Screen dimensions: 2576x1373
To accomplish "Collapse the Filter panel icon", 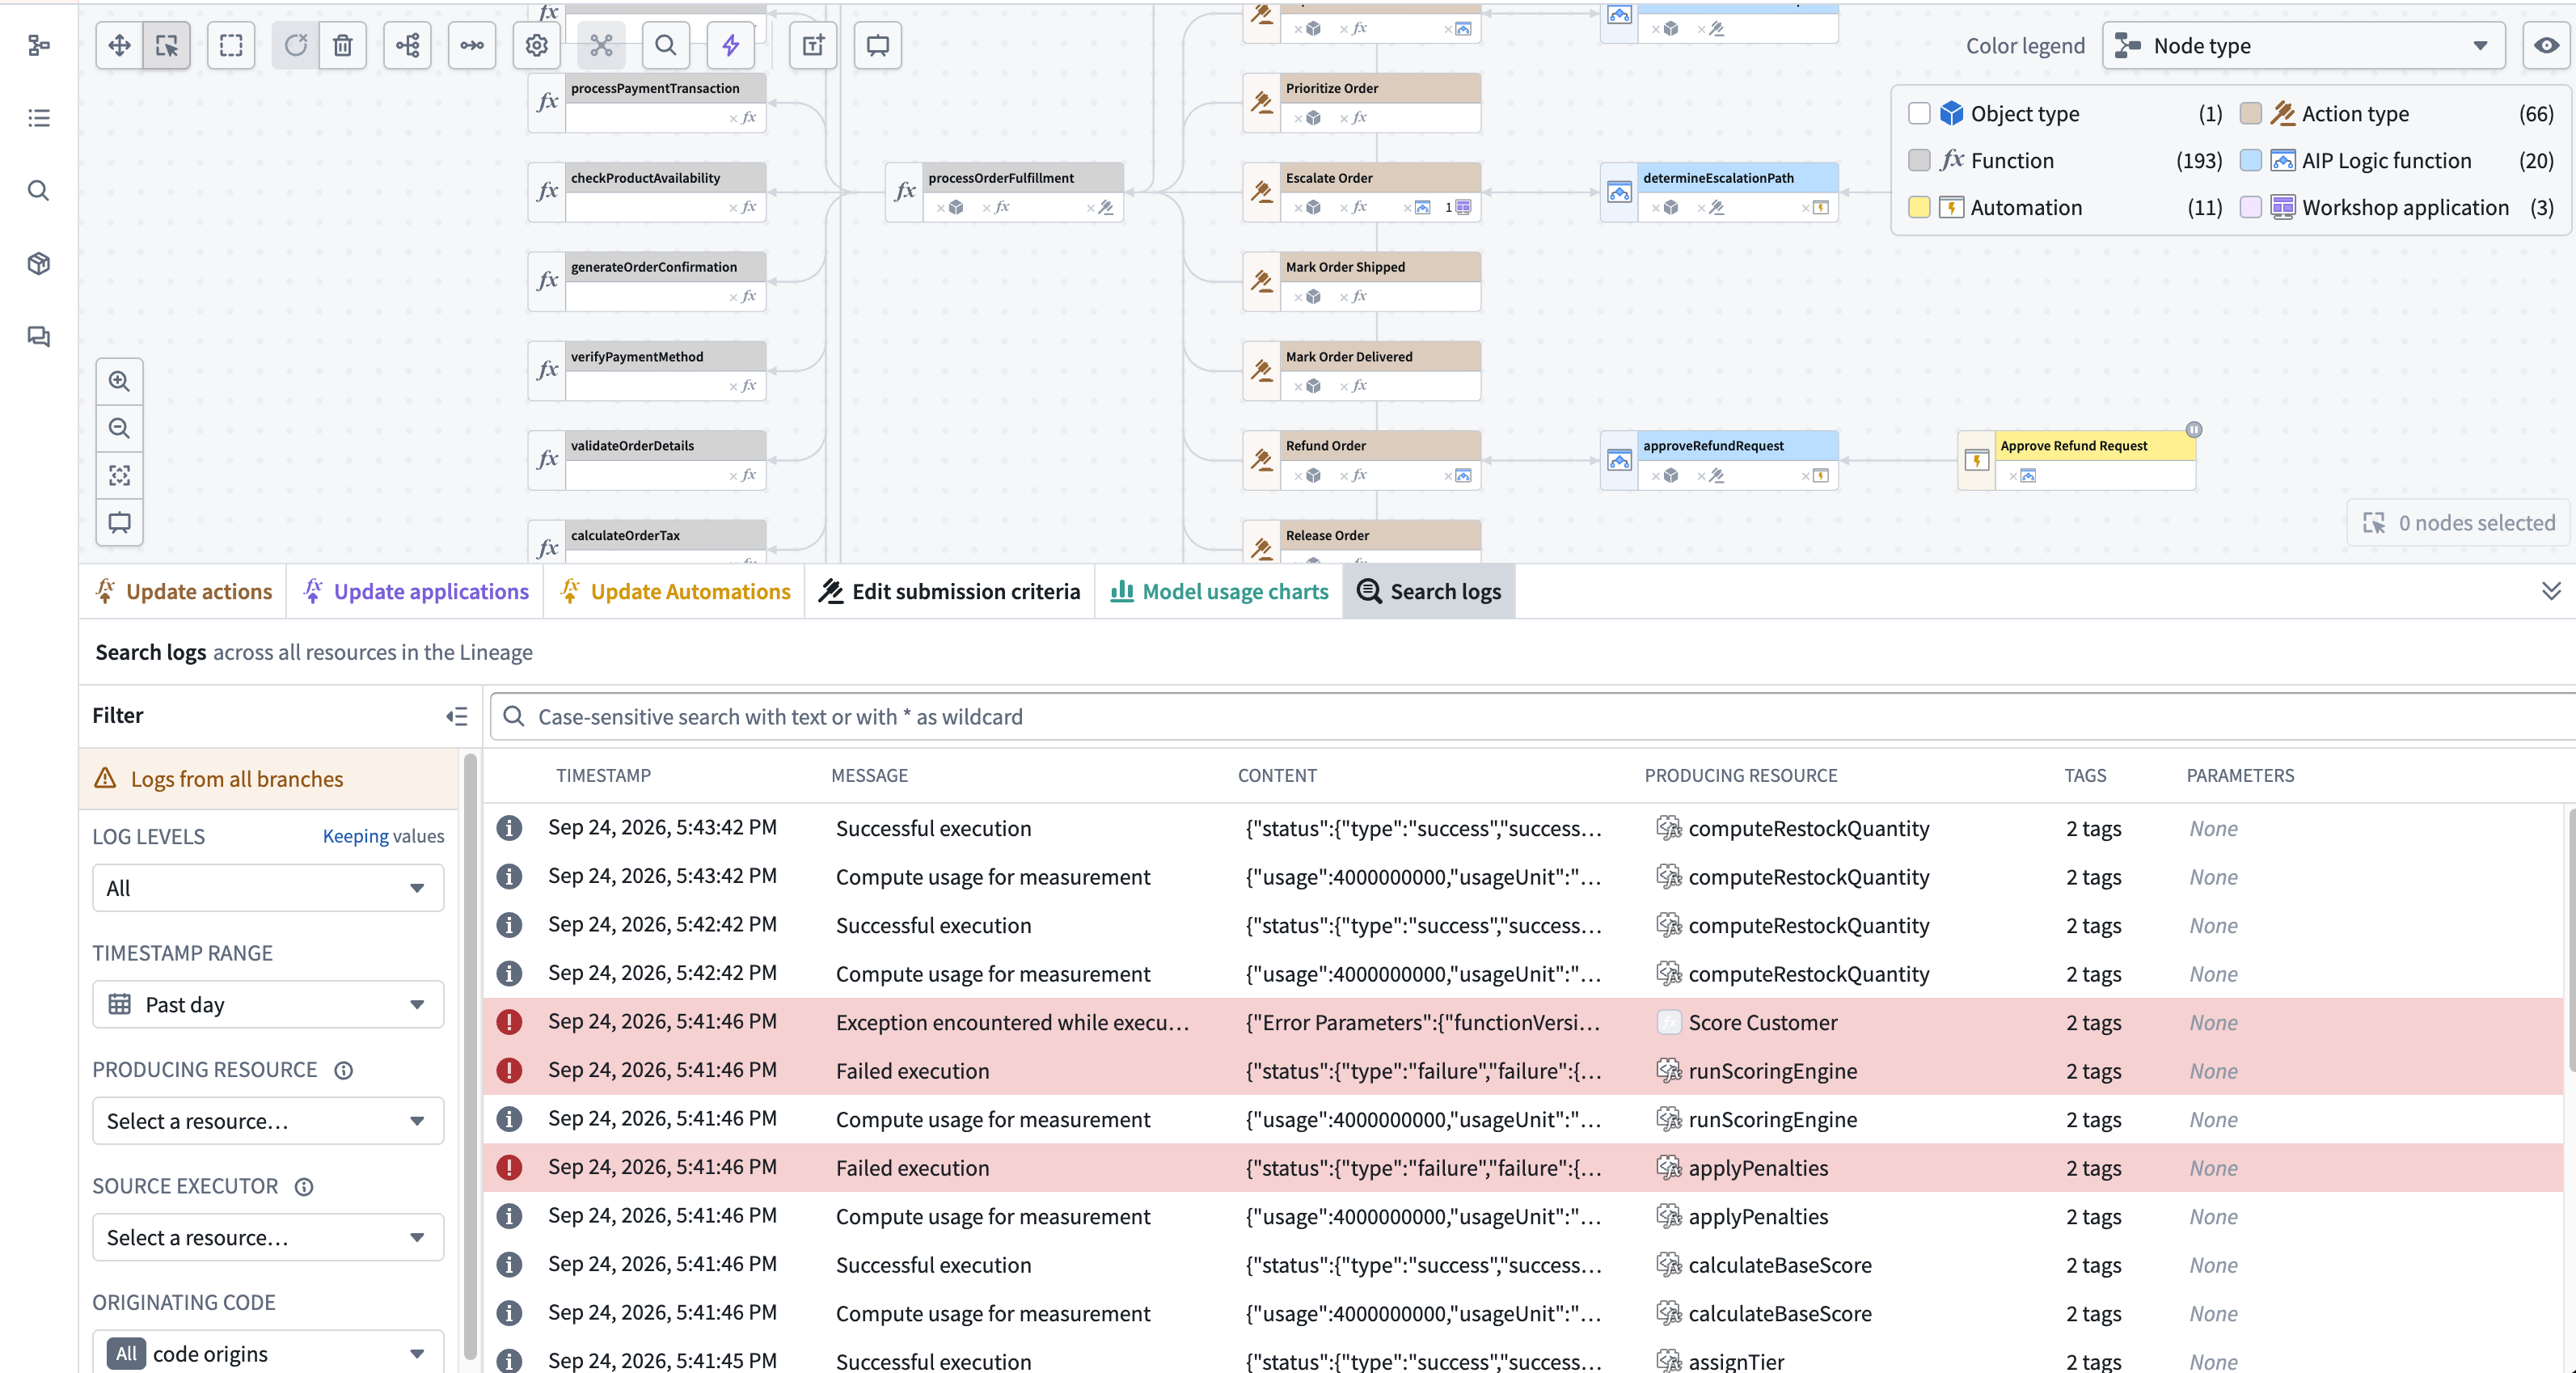I will [x=457, y=716].
